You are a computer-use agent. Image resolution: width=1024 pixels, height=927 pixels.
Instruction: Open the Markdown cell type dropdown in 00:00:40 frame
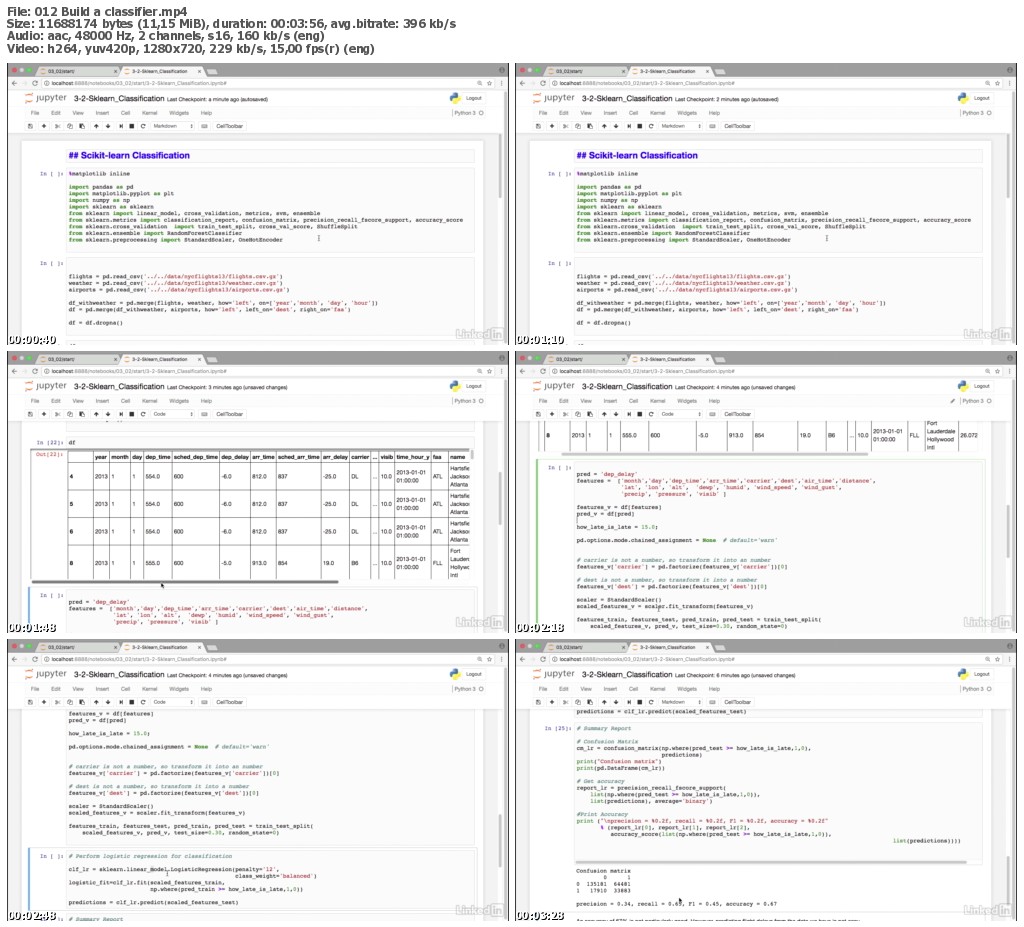(x=172, y=126)
